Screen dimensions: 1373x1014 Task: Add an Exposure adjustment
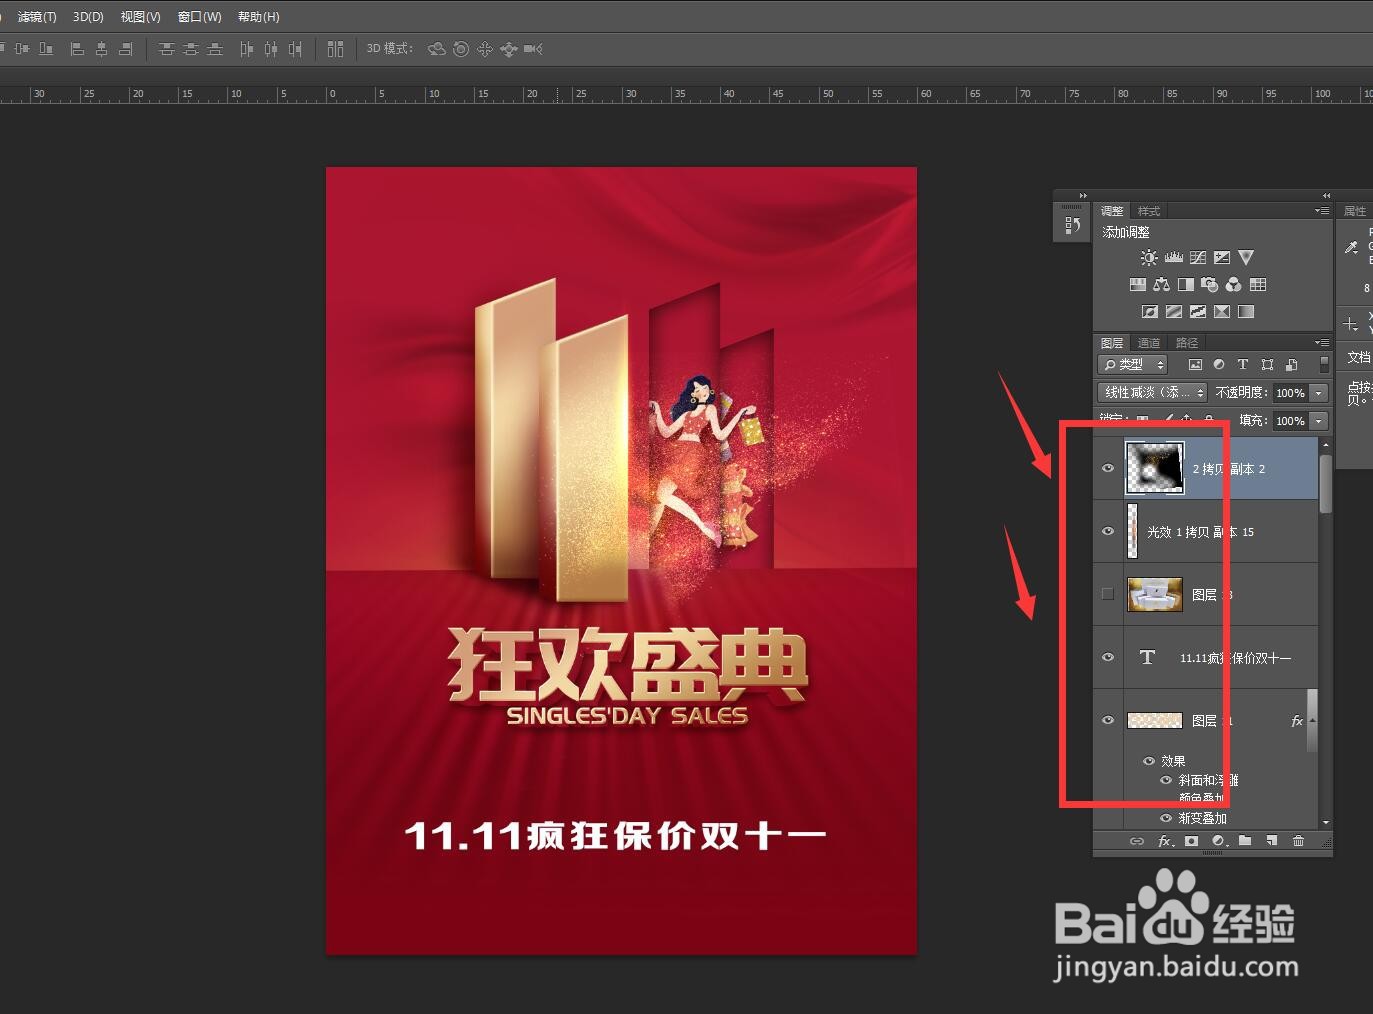pos(1222,258)
